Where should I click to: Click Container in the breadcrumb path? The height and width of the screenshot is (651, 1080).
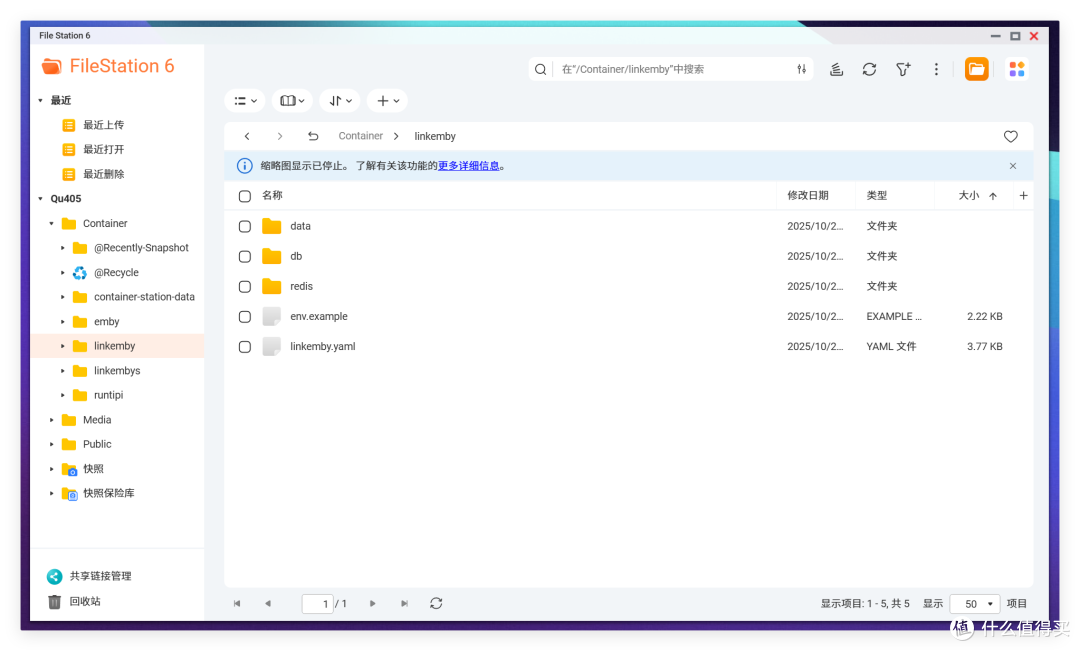[x=360, y=136]
